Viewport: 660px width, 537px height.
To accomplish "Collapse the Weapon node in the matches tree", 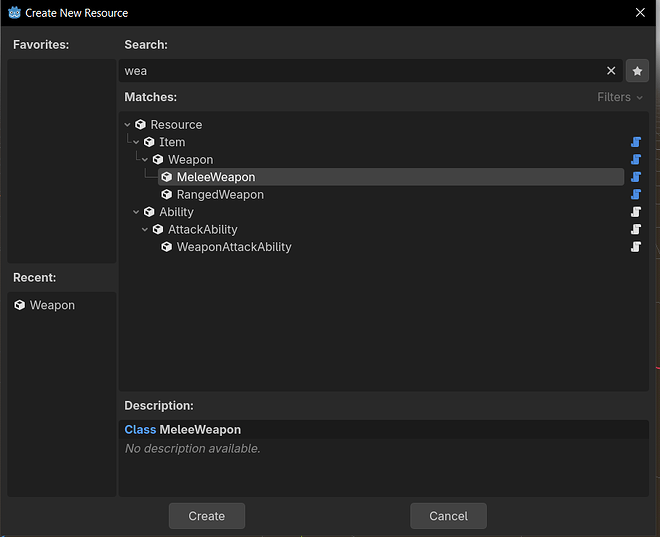I will coord(145,160).
